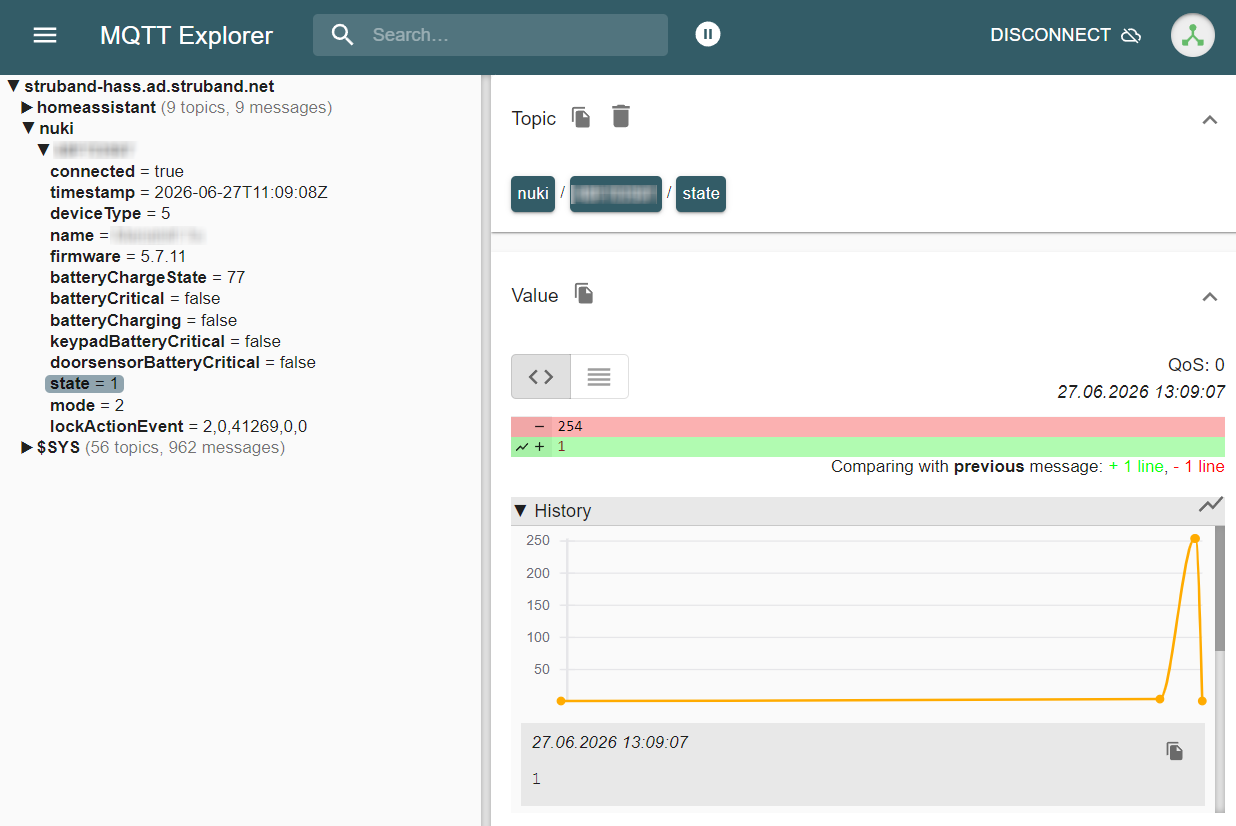Select the state = 1 topic

coord(85,383)
